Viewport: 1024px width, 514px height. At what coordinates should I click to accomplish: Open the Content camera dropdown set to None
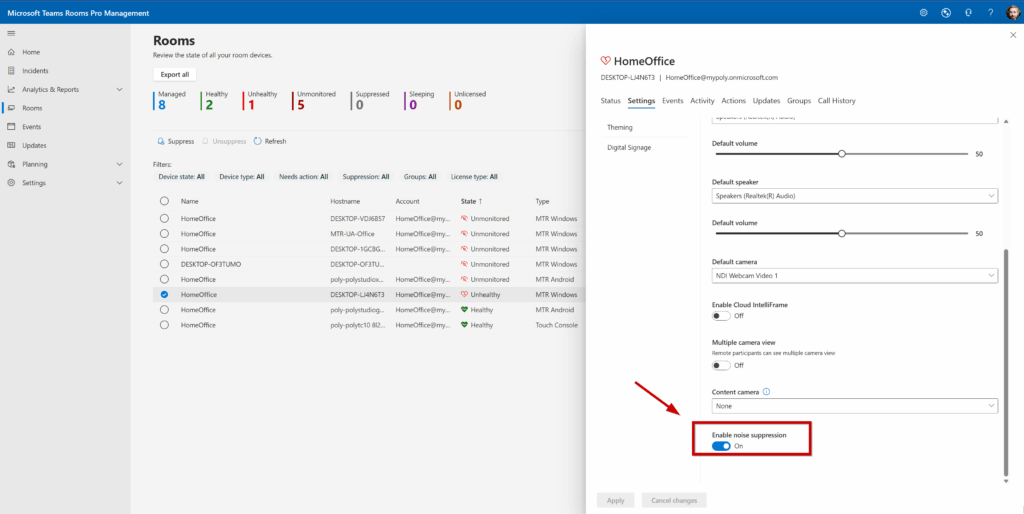point(854,406)
